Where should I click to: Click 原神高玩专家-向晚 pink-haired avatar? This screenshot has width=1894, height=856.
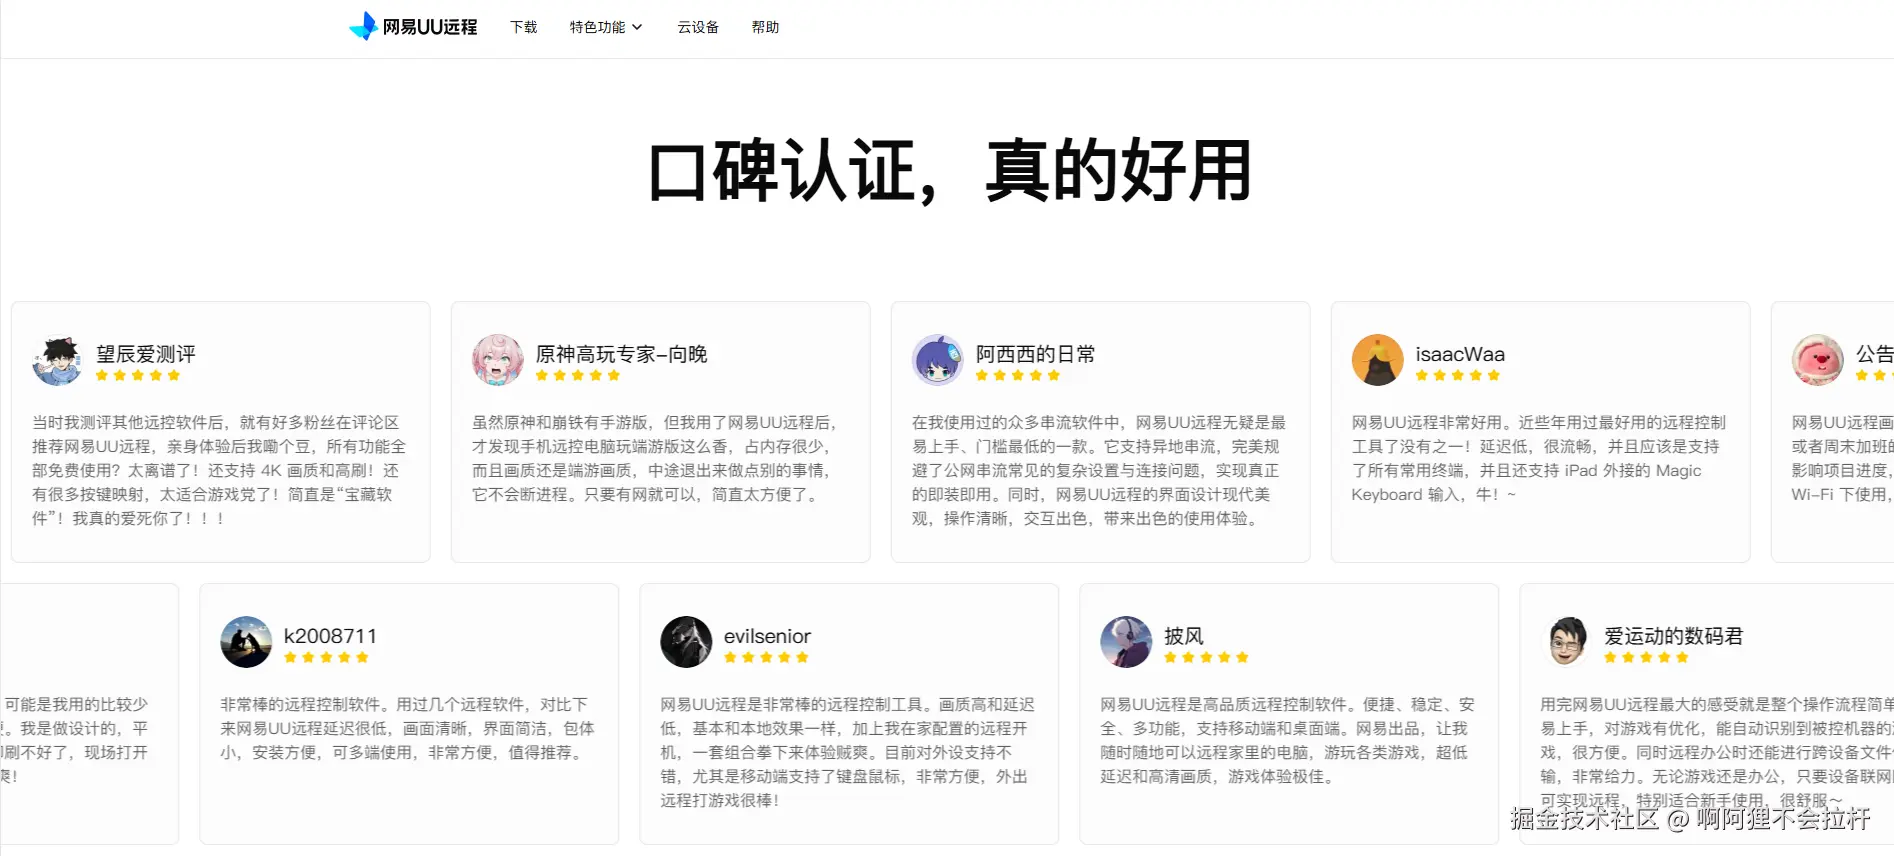(498, 360)
